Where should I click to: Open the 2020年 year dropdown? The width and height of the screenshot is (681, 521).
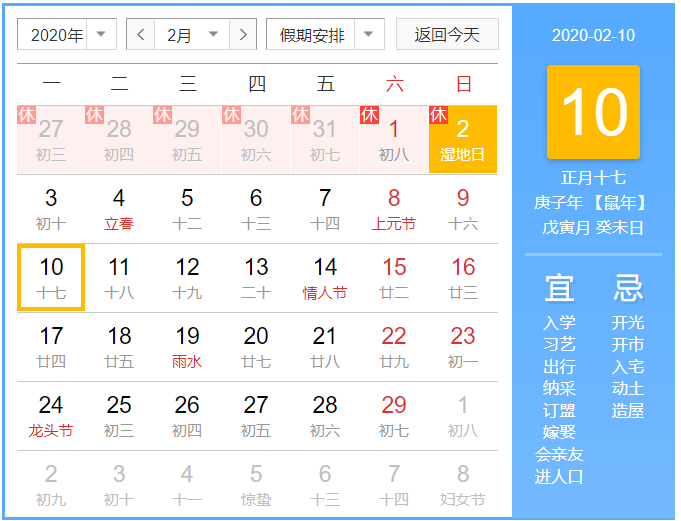67,35
